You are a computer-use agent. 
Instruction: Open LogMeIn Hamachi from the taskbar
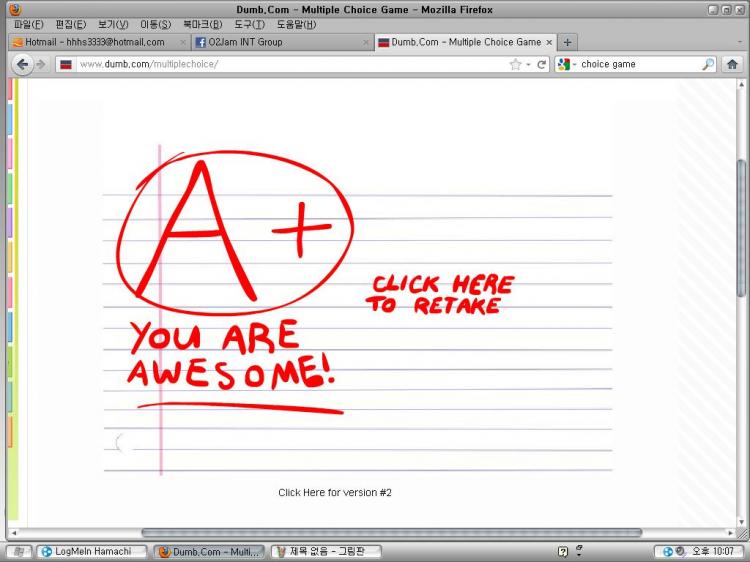point(91,552)
